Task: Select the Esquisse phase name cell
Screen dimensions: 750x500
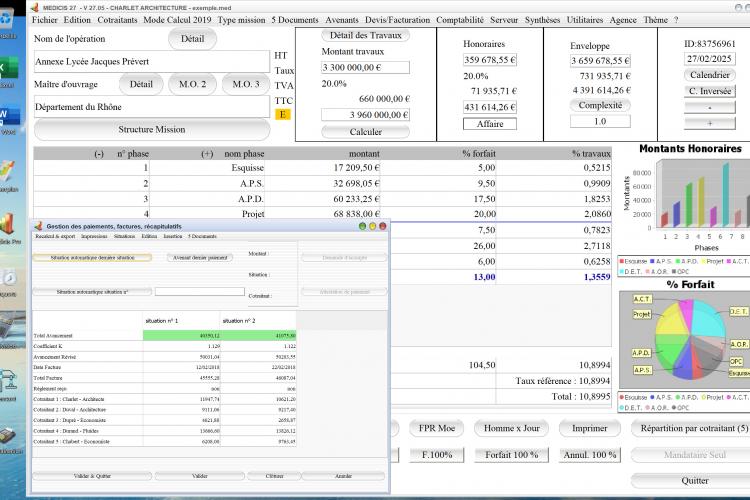Action: pyautogui.click(x=207, y=167)
